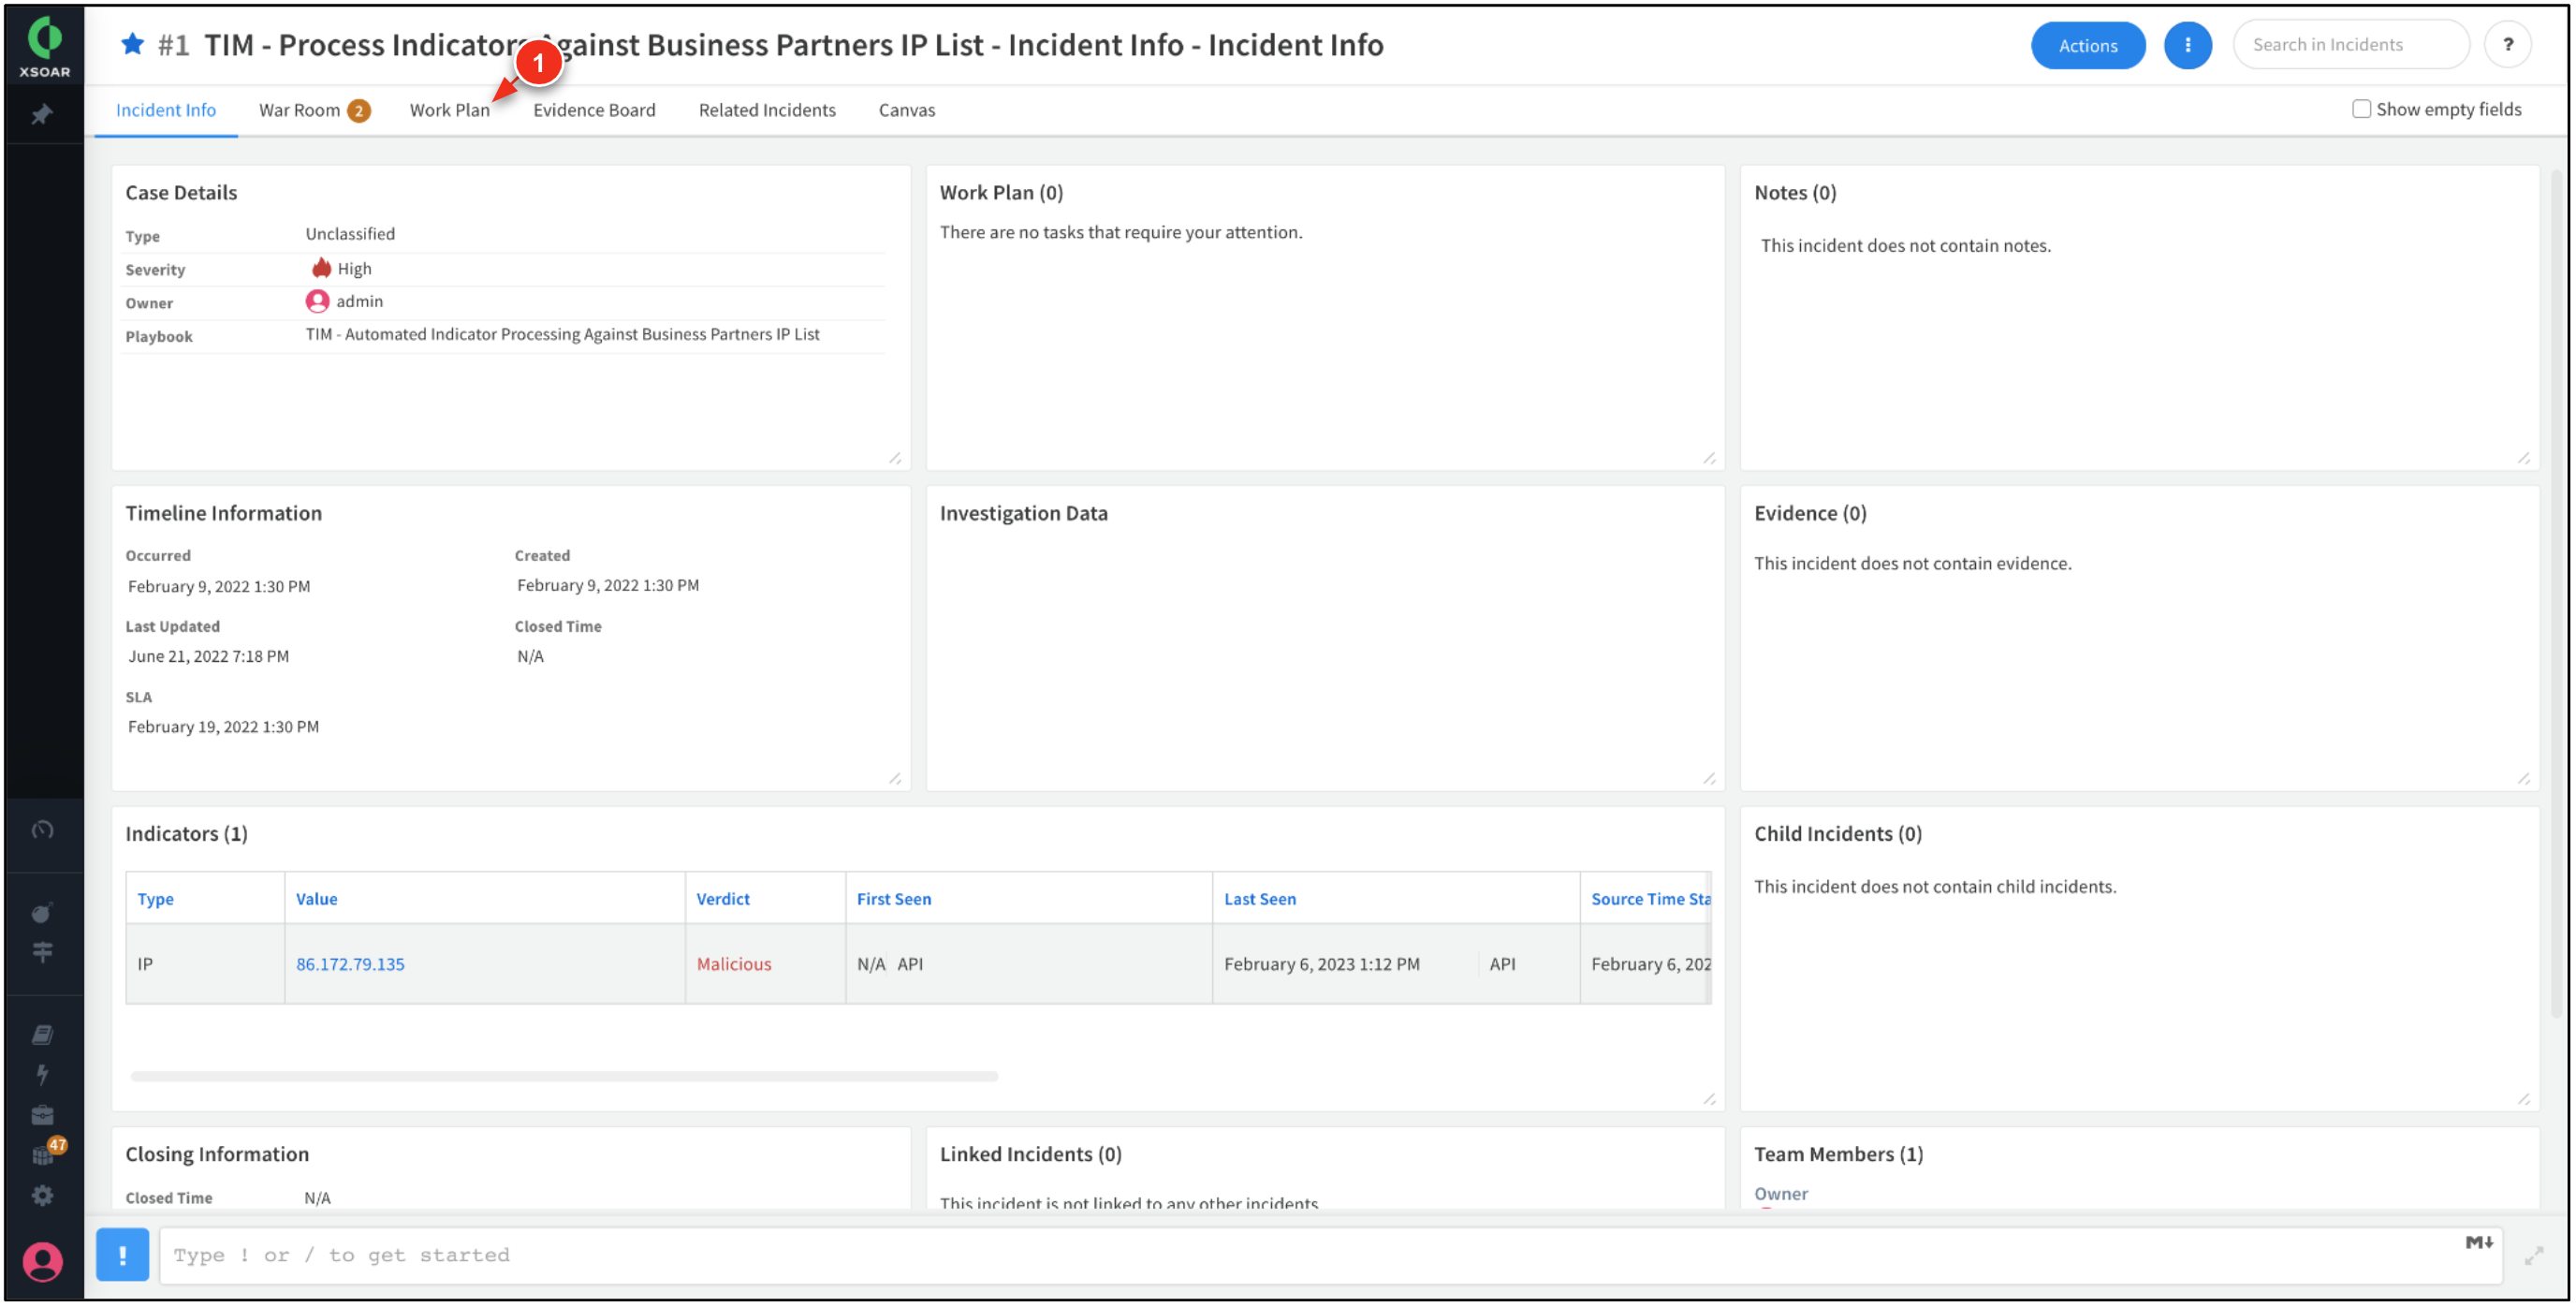This screenshot has height=1307, width=2576.
Task: Click the Child Incidents (0) panel heading
Action: click(x=1837, y=834)
